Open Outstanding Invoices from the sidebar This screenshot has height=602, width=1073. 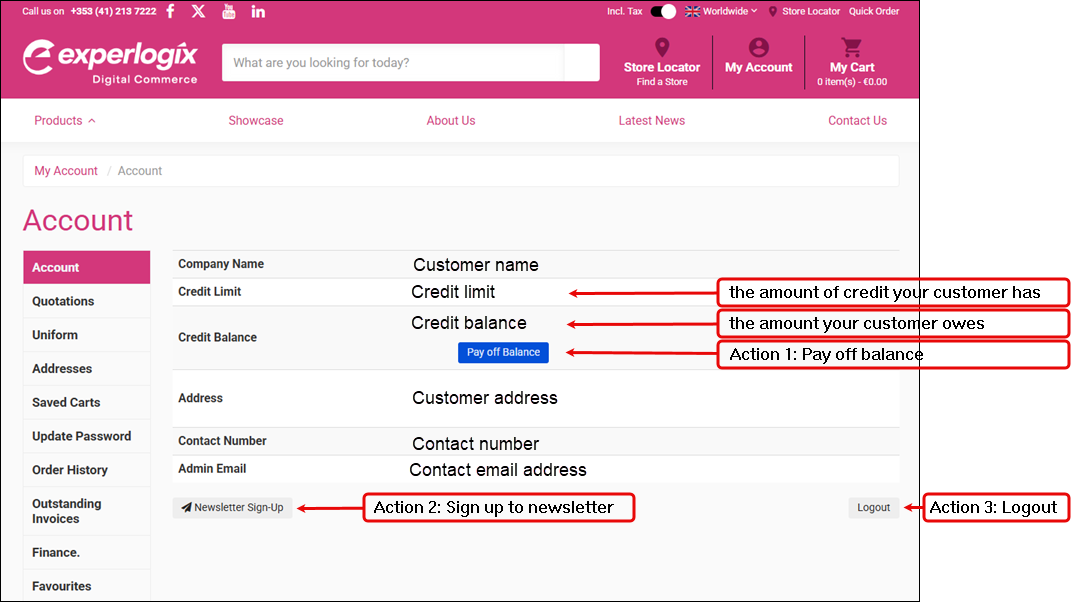[x=67, y=511]
